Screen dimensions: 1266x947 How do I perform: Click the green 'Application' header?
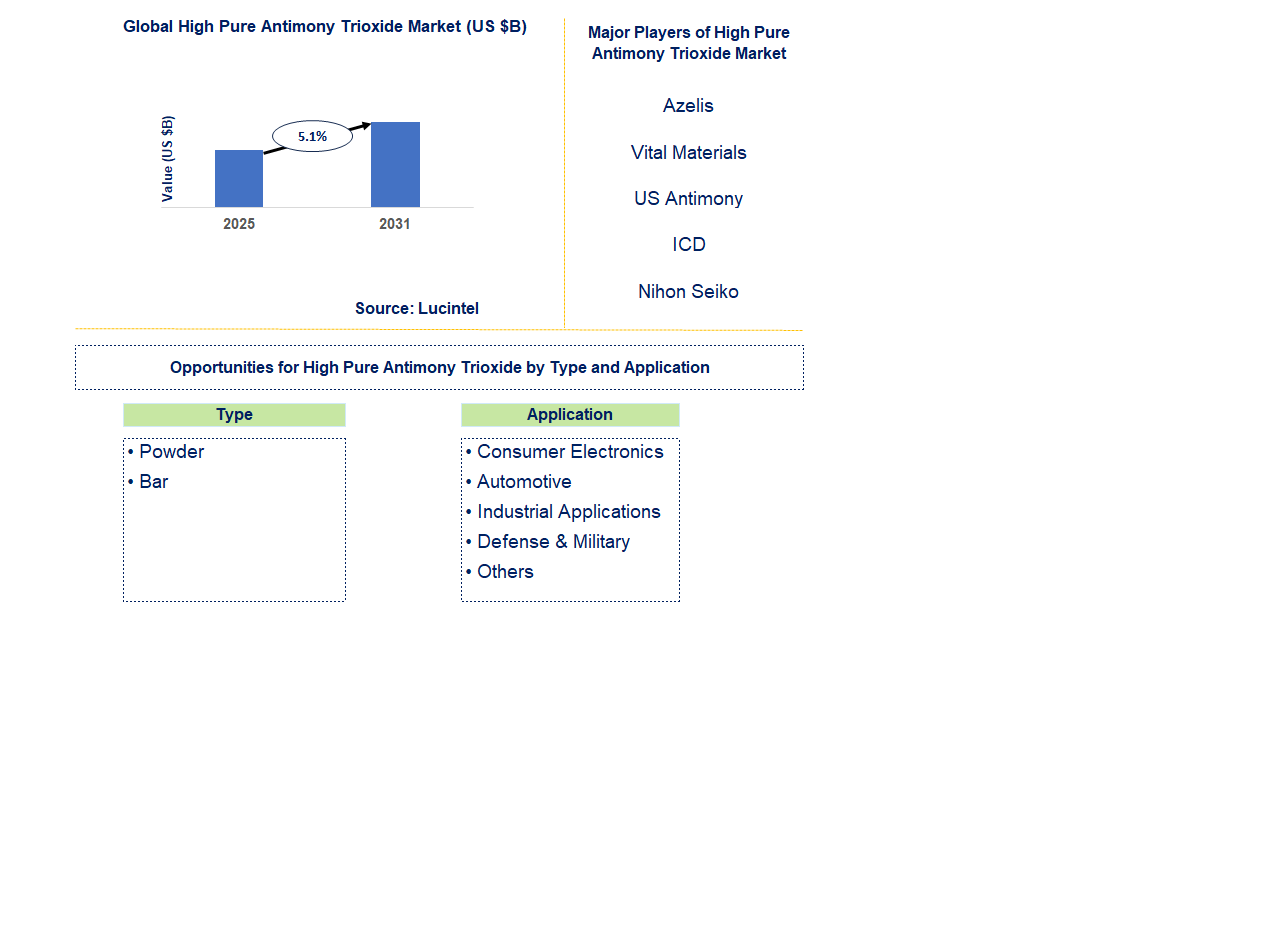point(570,415)
